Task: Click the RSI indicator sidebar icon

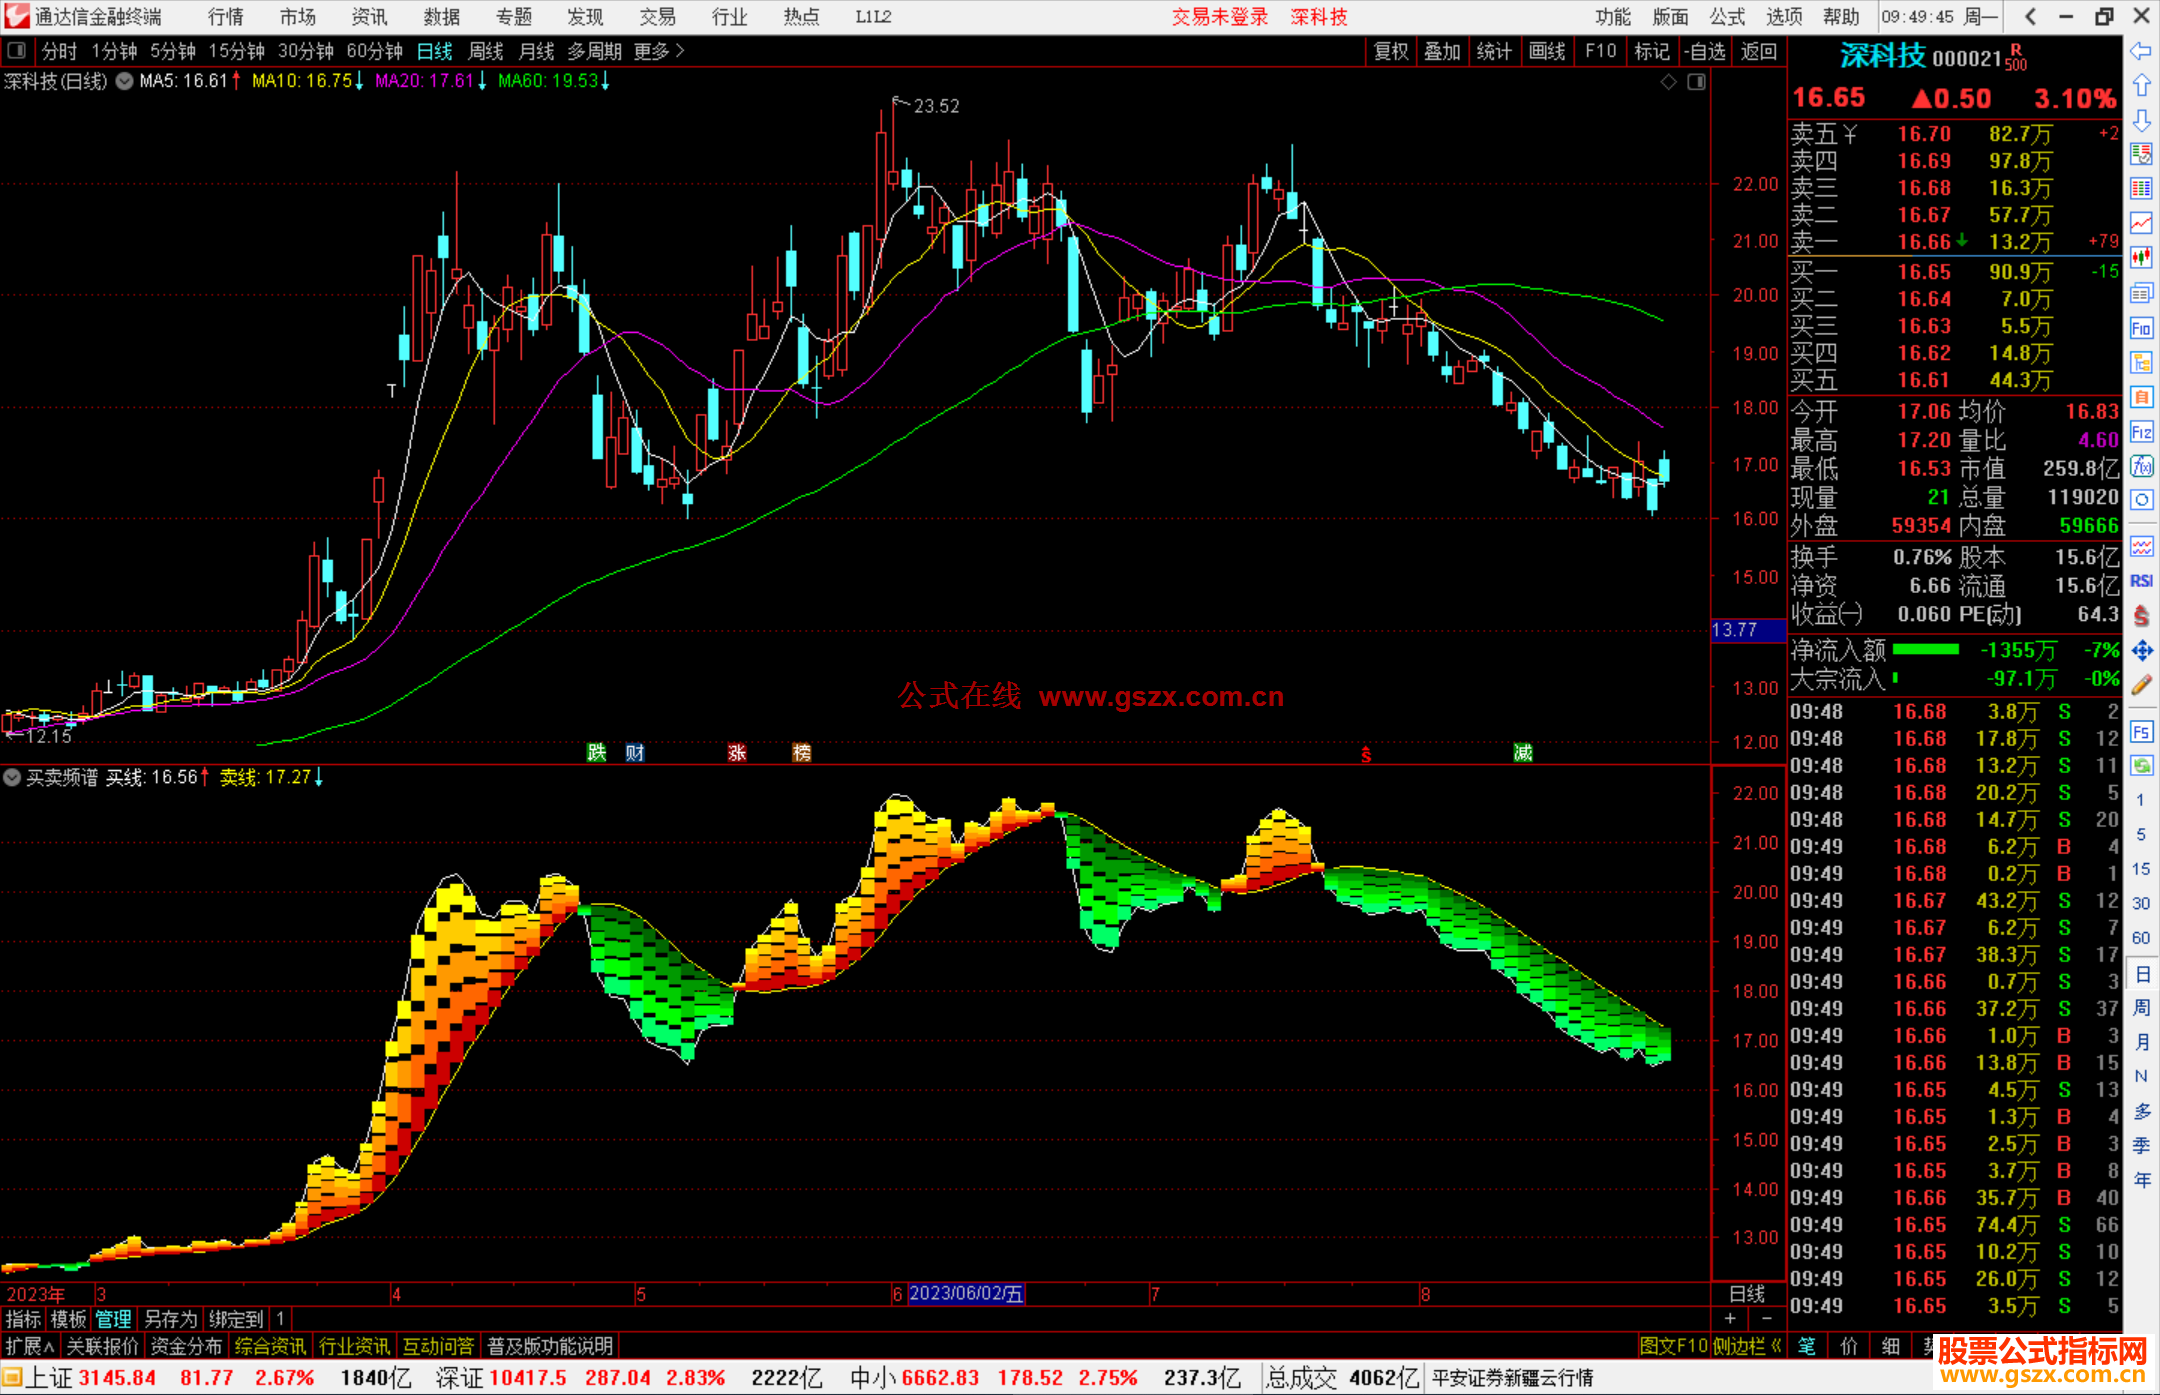Action: tap(2141, 581)
